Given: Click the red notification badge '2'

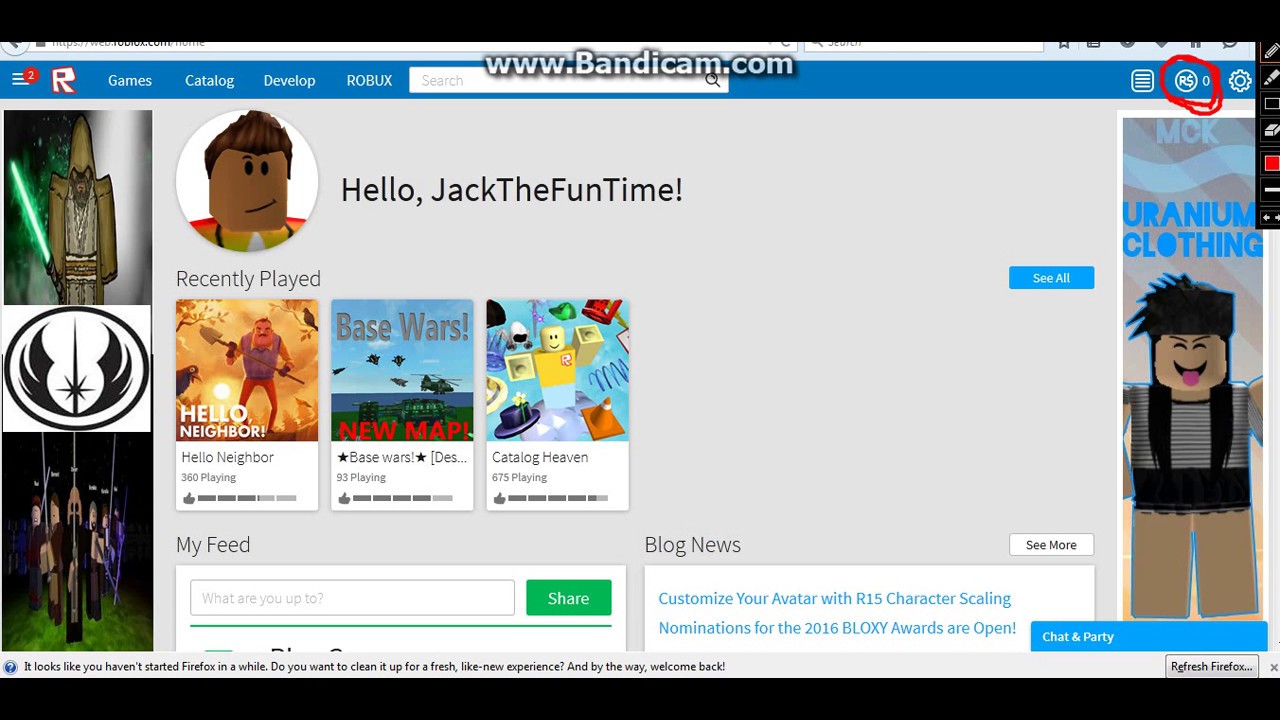Looking at the screenshot, I should [31, 75].
